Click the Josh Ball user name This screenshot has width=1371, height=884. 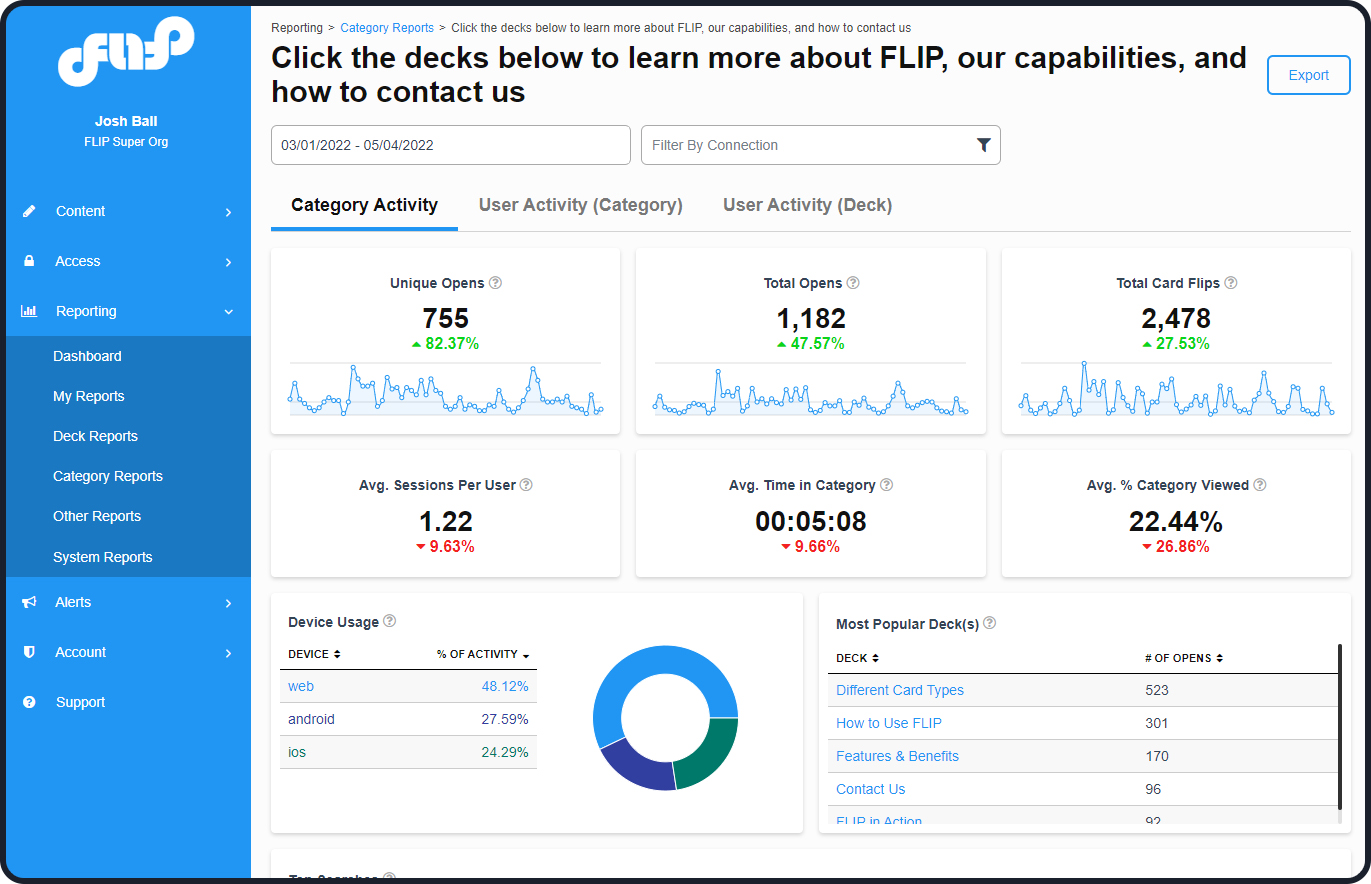[126, 121]
